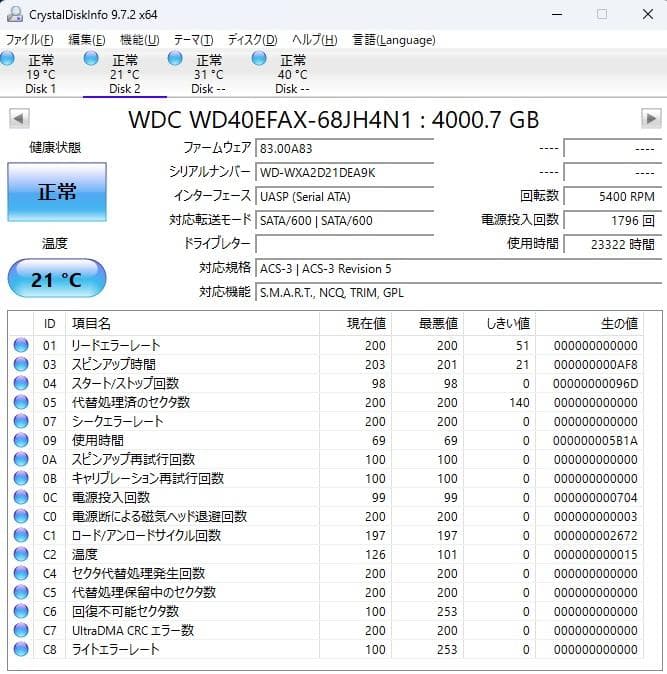This screenshot has height=674, width=667.
Task: Go to previous disk with left arrow
Action: pos(19,119)
